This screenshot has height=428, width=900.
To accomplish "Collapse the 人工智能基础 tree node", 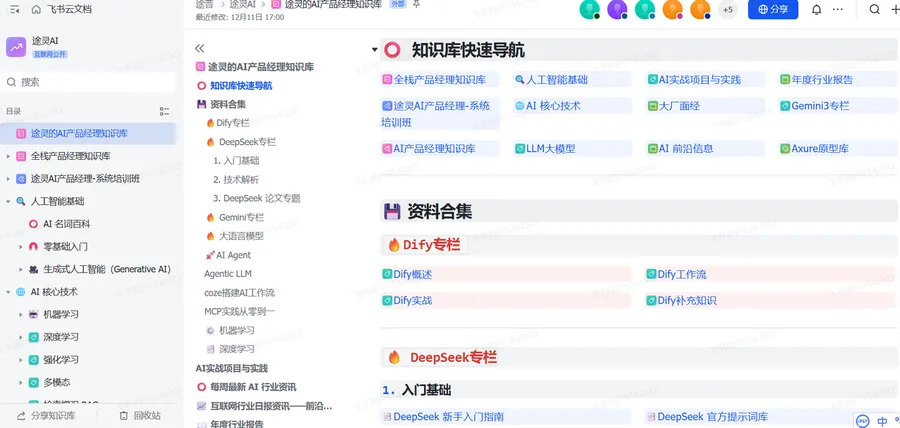I will (8, 201).
